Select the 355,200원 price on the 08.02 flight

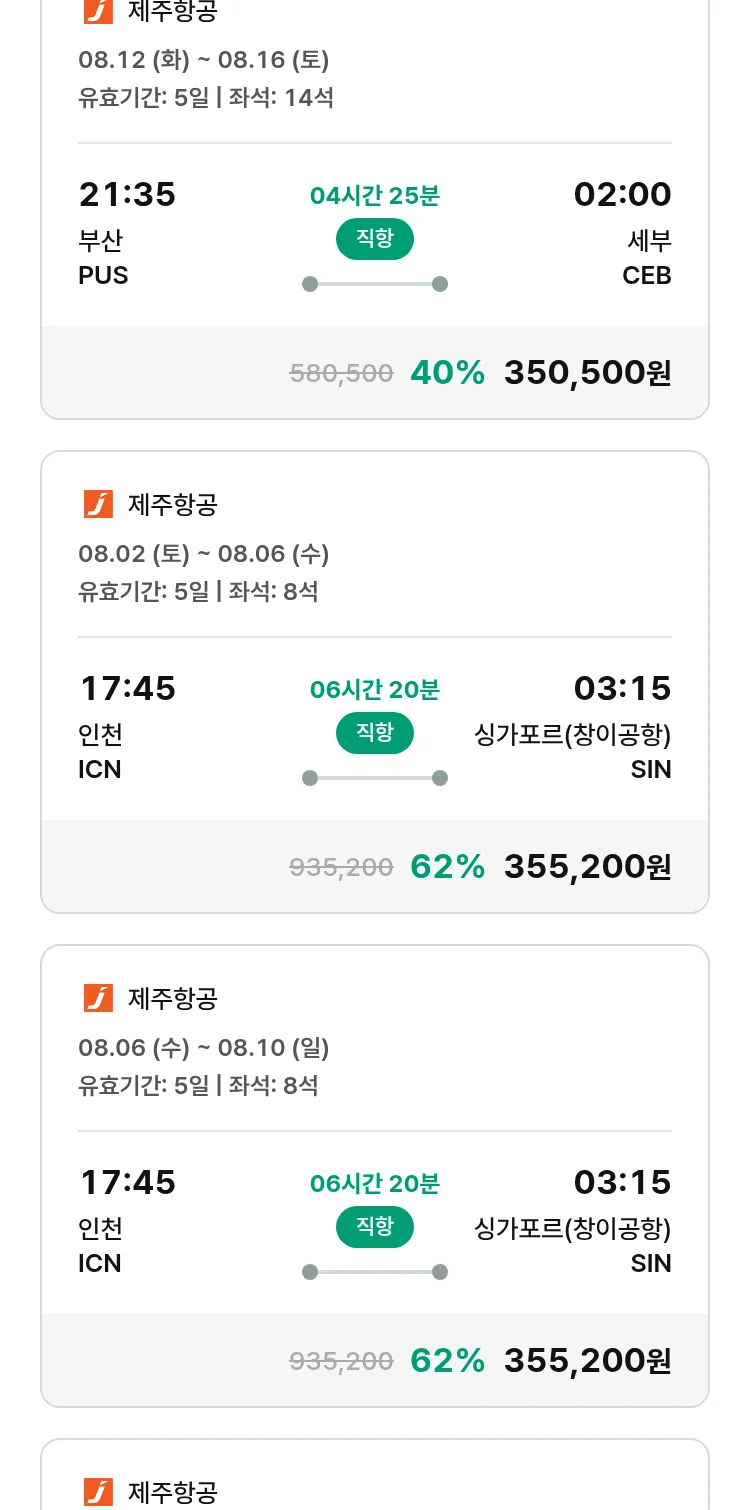[x=587, y=867]
